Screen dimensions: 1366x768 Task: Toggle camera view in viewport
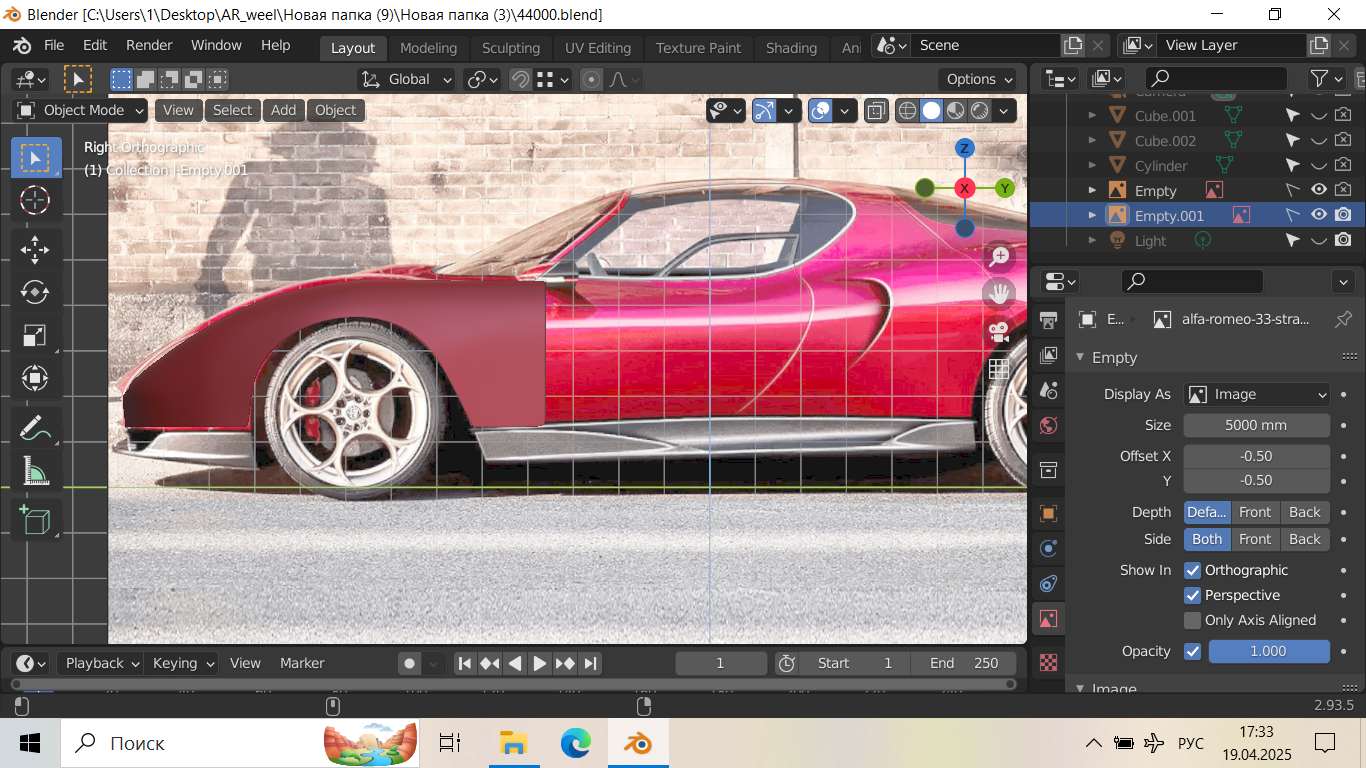pos(998,332)
